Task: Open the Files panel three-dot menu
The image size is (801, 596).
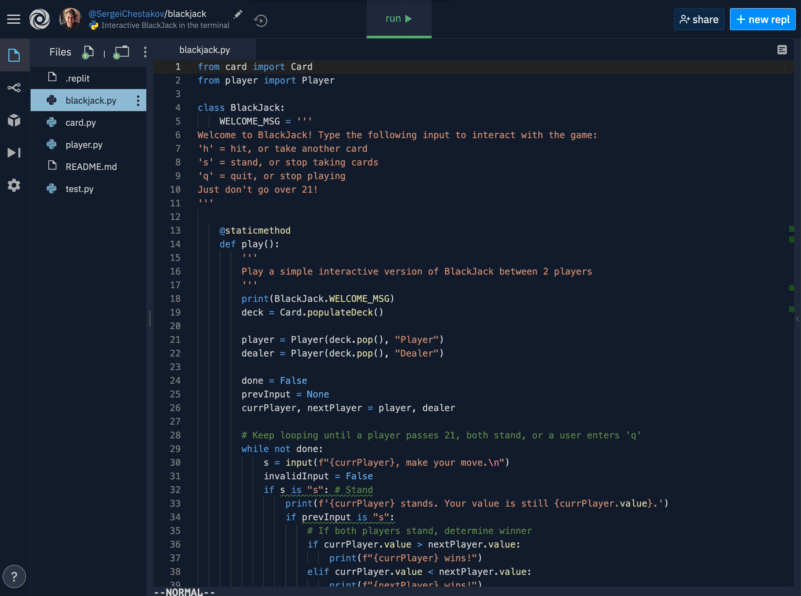Action: [x=145, y=52]
